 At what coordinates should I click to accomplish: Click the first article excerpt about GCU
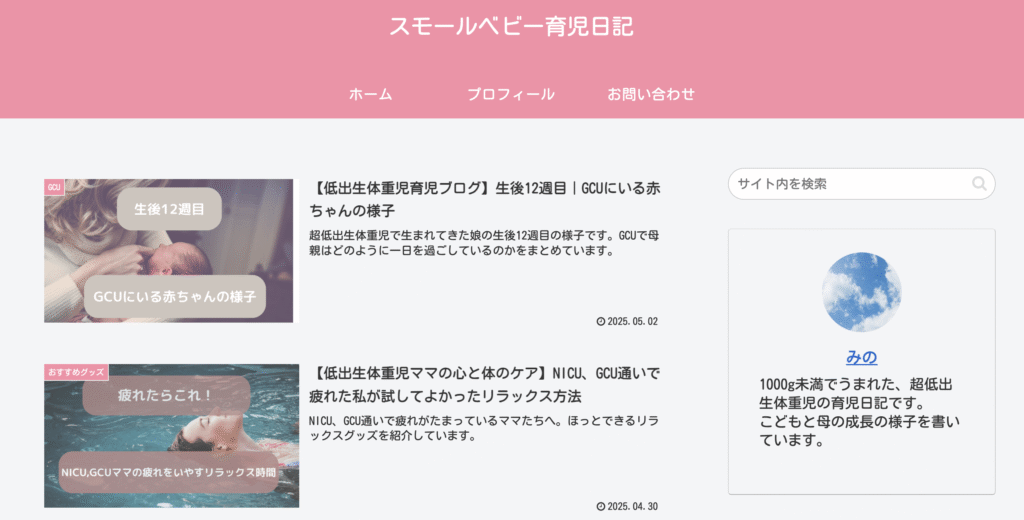(484, 242)
